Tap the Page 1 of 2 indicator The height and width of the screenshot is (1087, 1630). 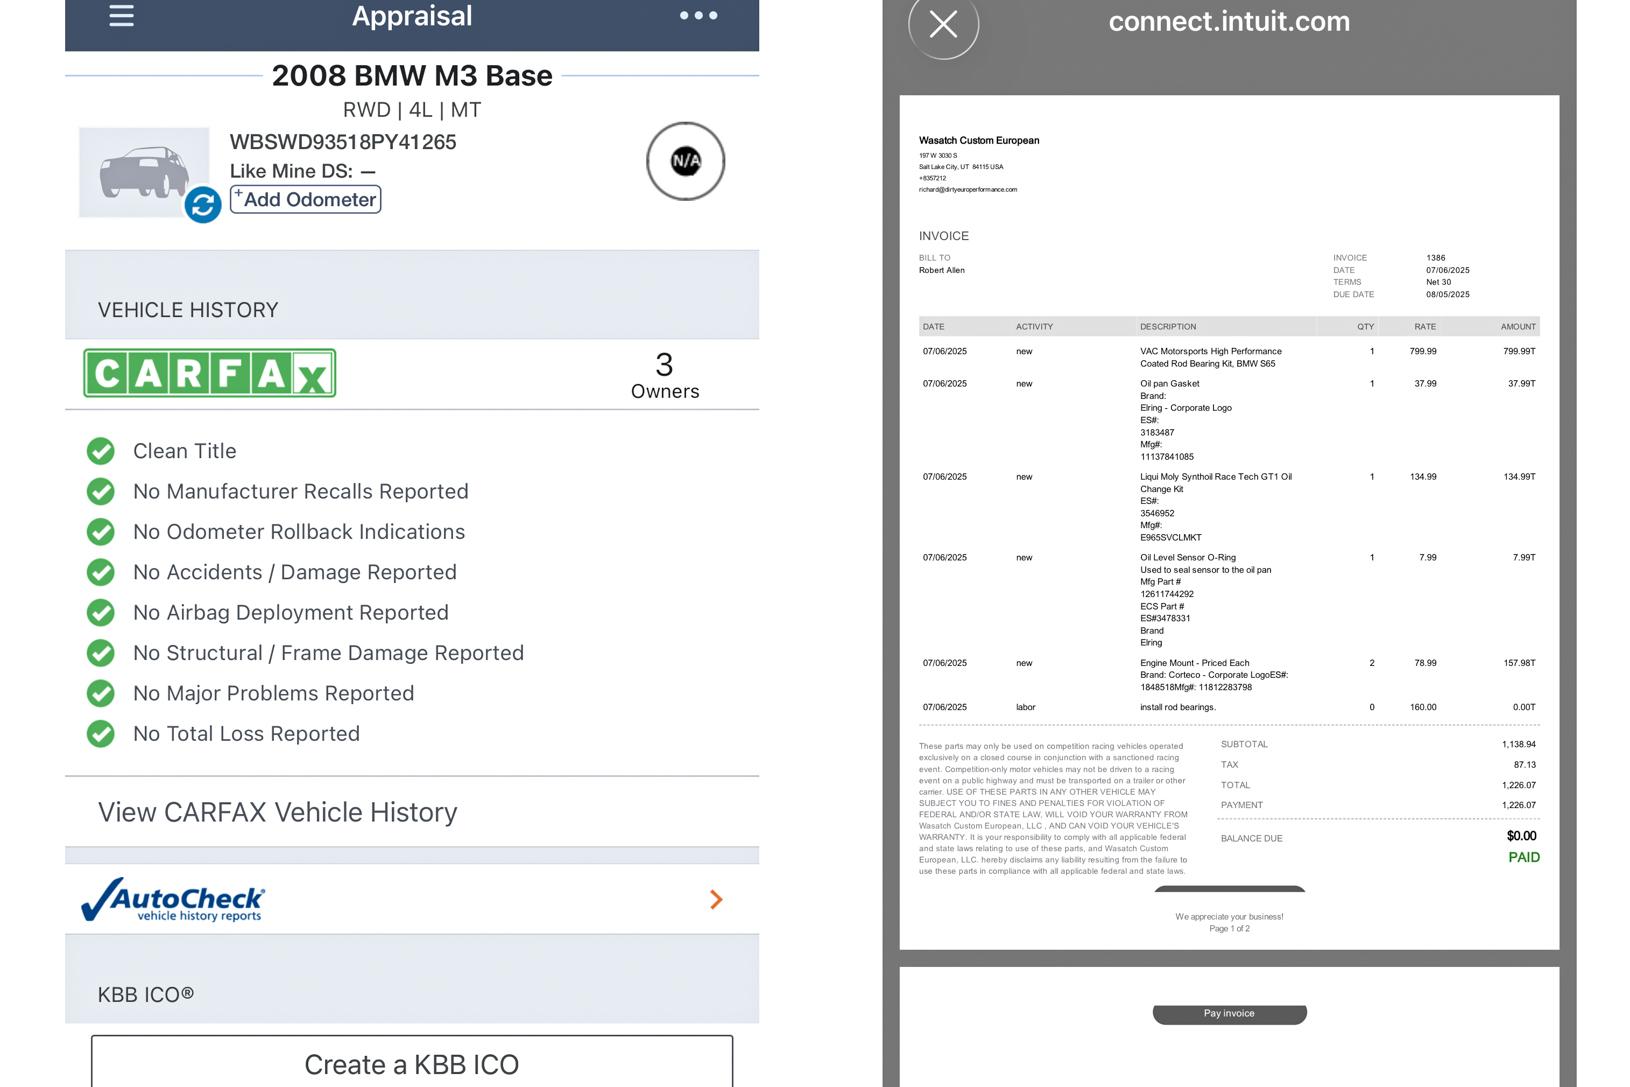click(x=1229, y=929)
